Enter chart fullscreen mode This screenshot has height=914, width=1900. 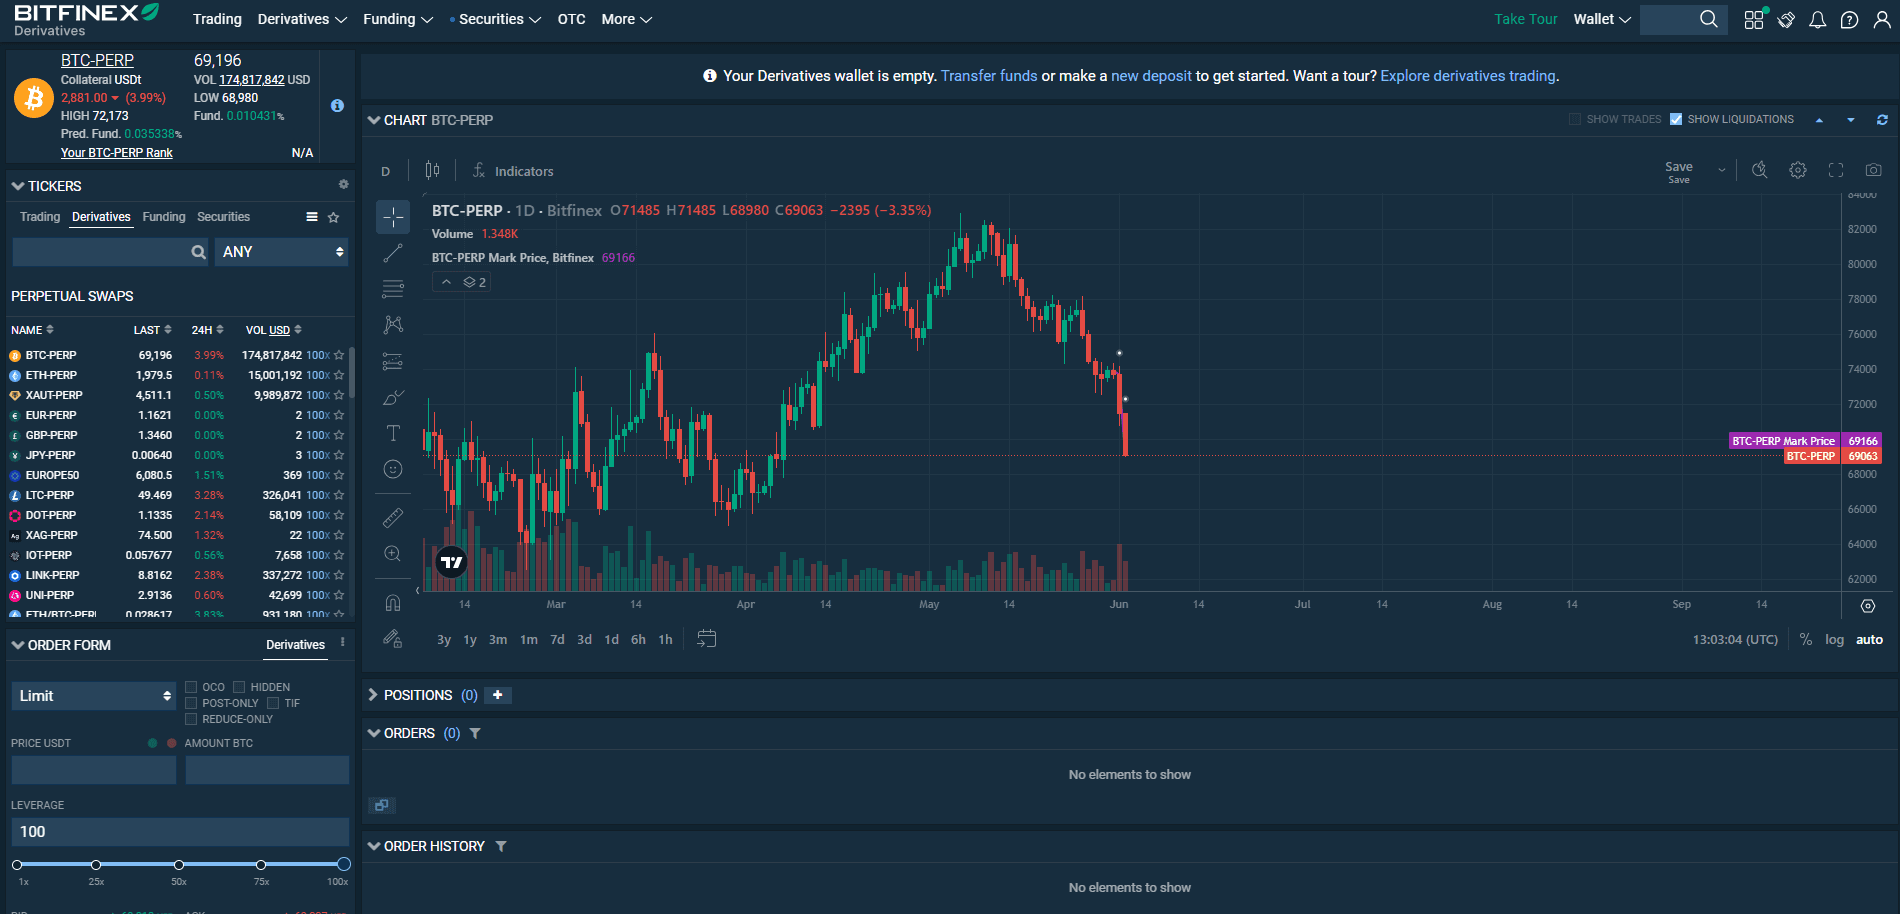[x=1836, y=170]
